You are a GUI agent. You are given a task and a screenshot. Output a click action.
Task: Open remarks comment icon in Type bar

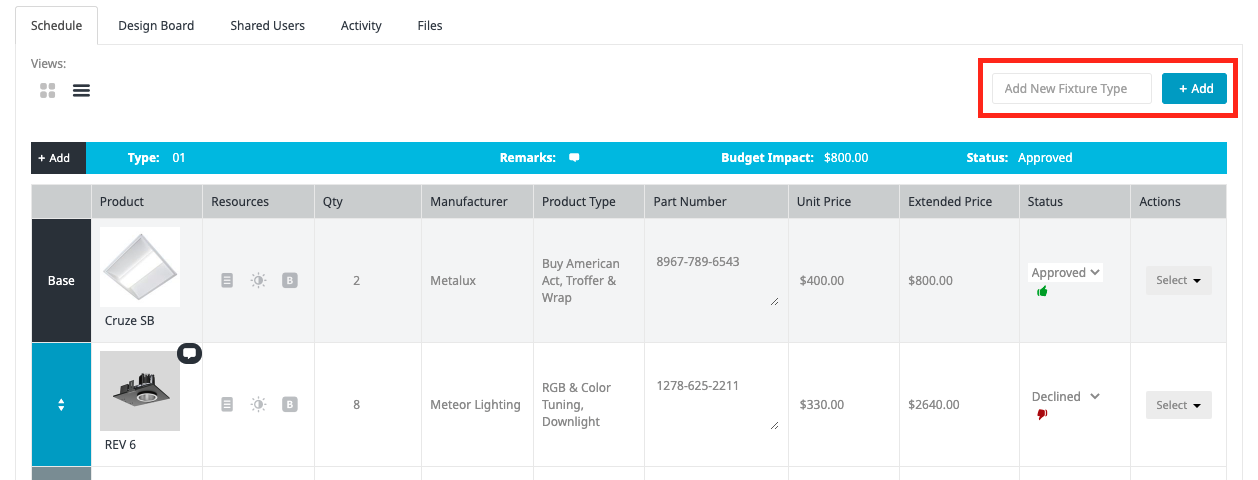tap(574, 158)
